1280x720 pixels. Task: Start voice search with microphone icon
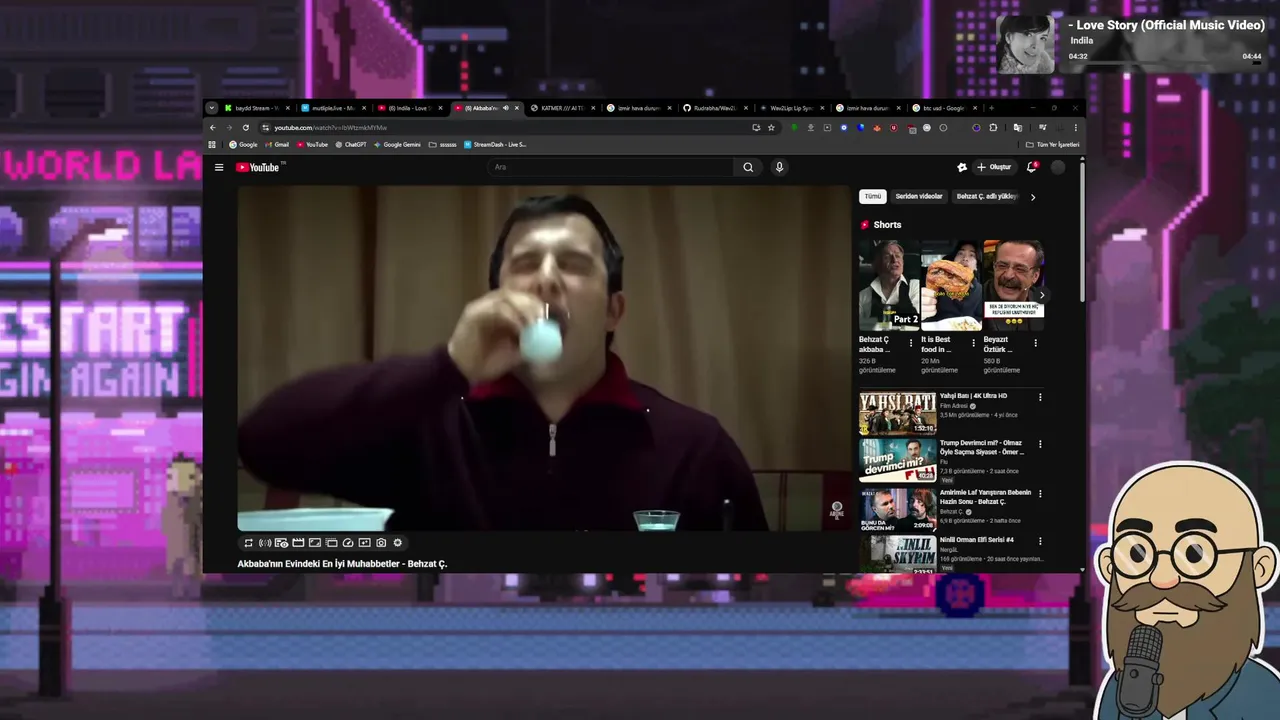click(779, 167)
